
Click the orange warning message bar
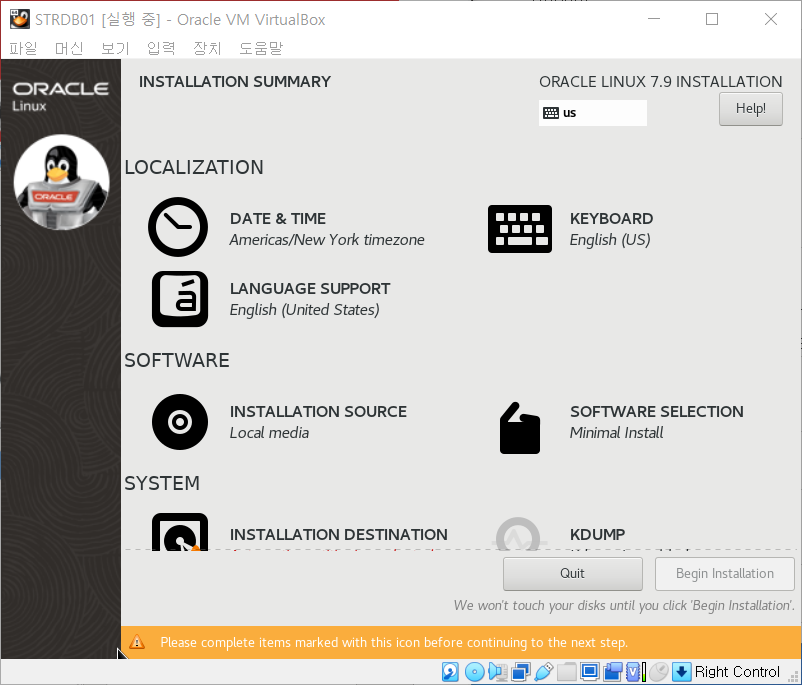click(x=461, y=642)
